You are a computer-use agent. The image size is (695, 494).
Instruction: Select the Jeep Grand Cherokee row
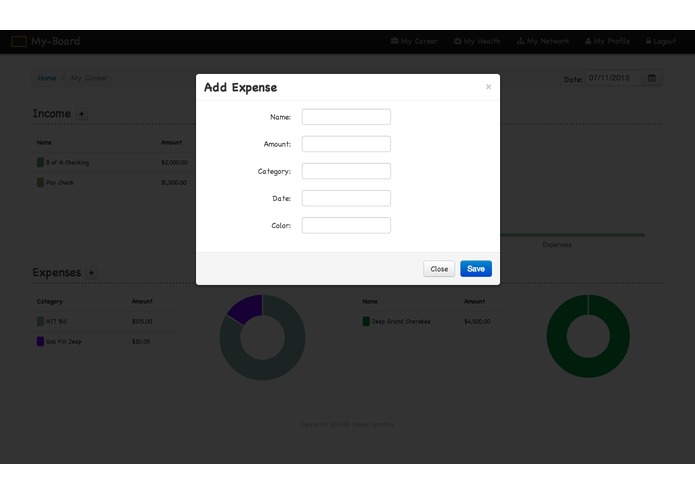click(434, 322)
